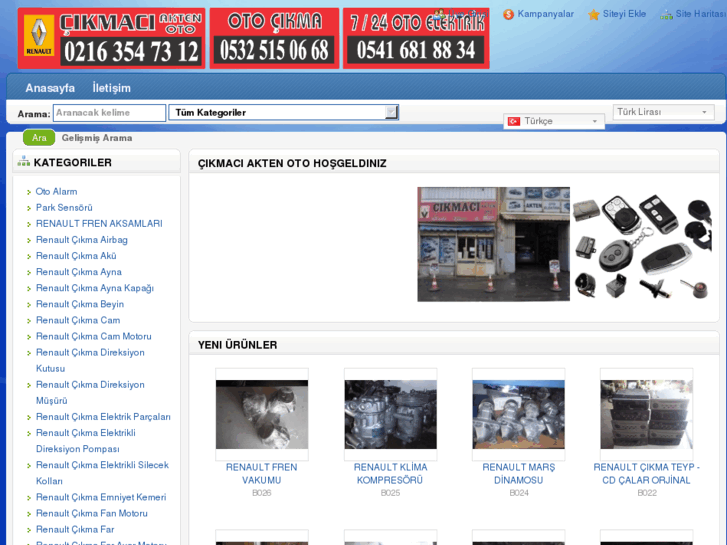Open Renault Çıkma Direksiyon Kutusu category

click(x=90, y=360)
